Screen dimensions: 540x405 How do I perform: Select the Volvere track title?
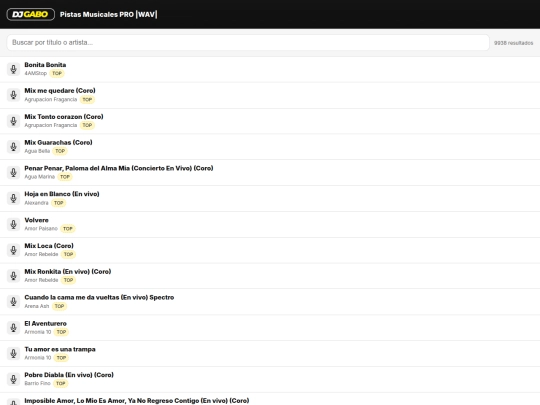click(x=37, y=220)
